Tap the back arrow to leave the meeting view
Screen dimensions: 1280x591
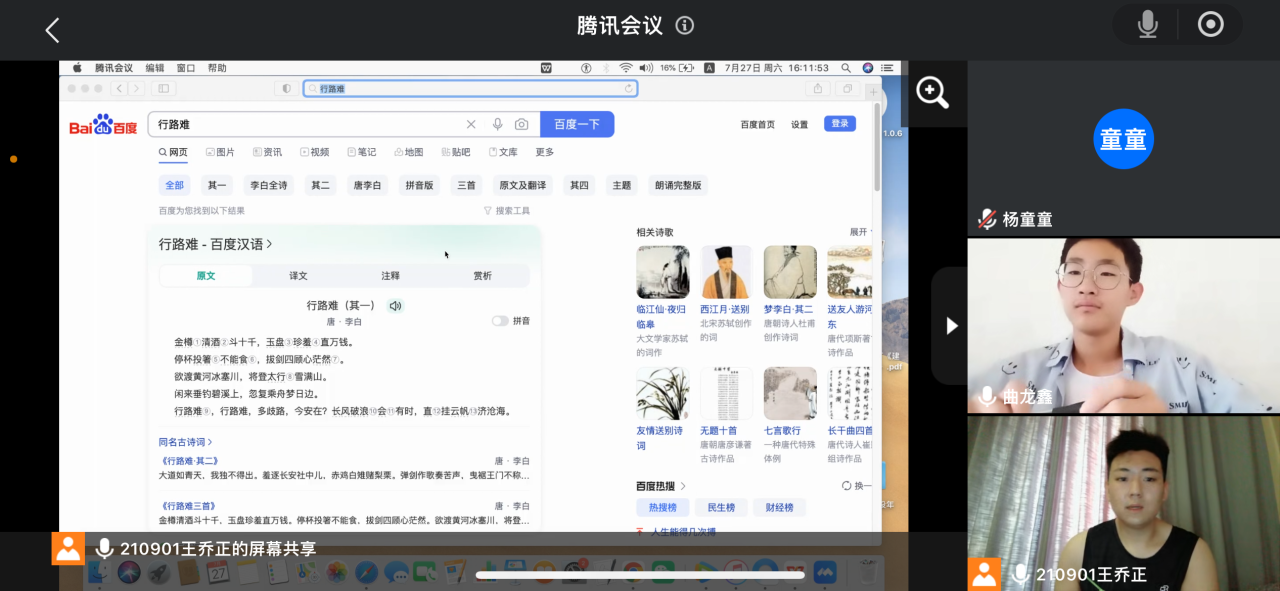pos(52,30)
